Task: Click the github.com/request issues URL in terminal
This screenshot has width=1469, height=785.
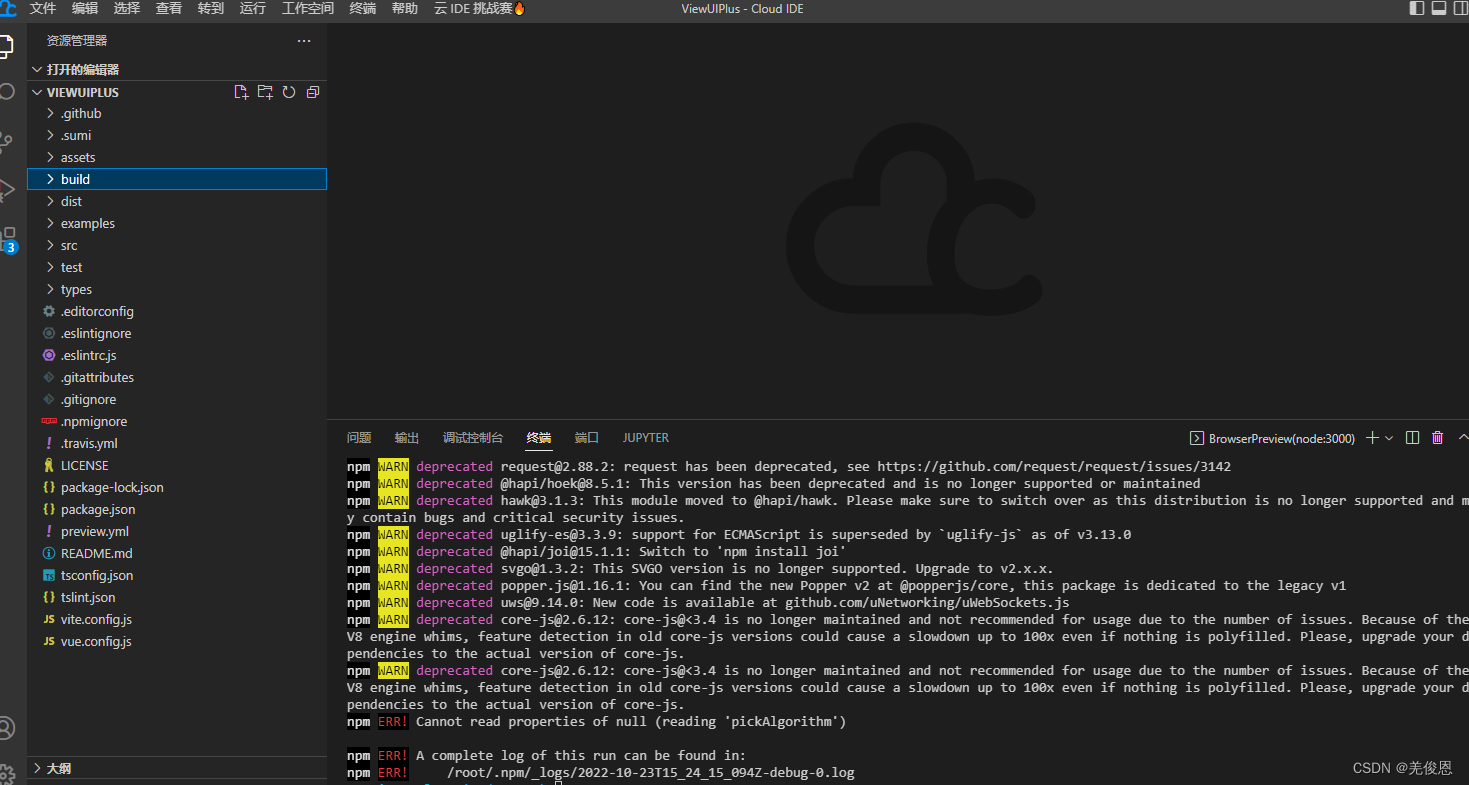Action: point(1054,467)
